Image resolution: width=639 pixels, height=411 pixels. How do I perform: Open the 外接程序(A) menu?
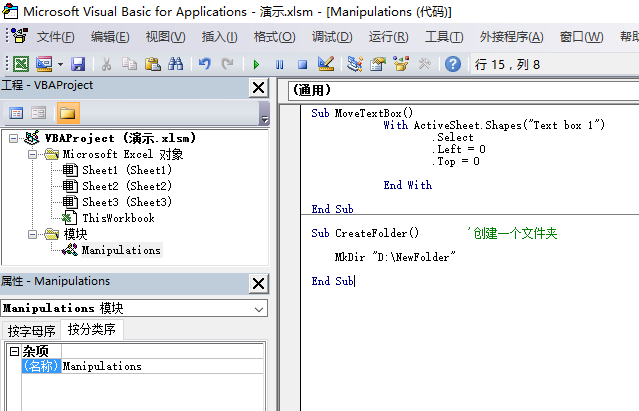(x=511, y=37)
